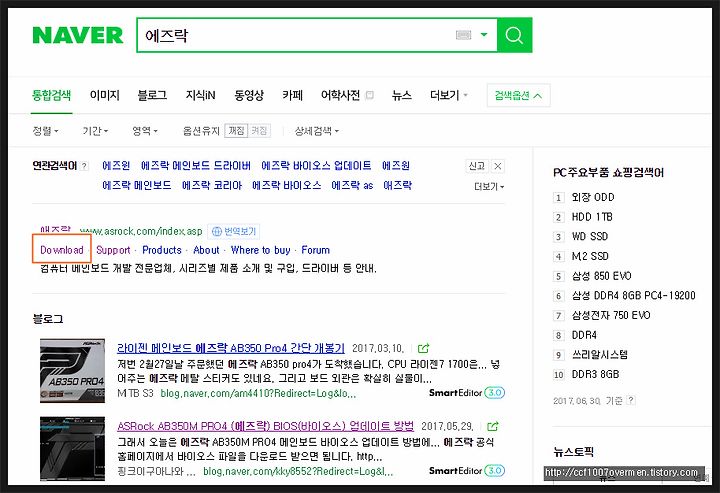
Task: Open the ASRock Support link
Action: coord(113,250)
